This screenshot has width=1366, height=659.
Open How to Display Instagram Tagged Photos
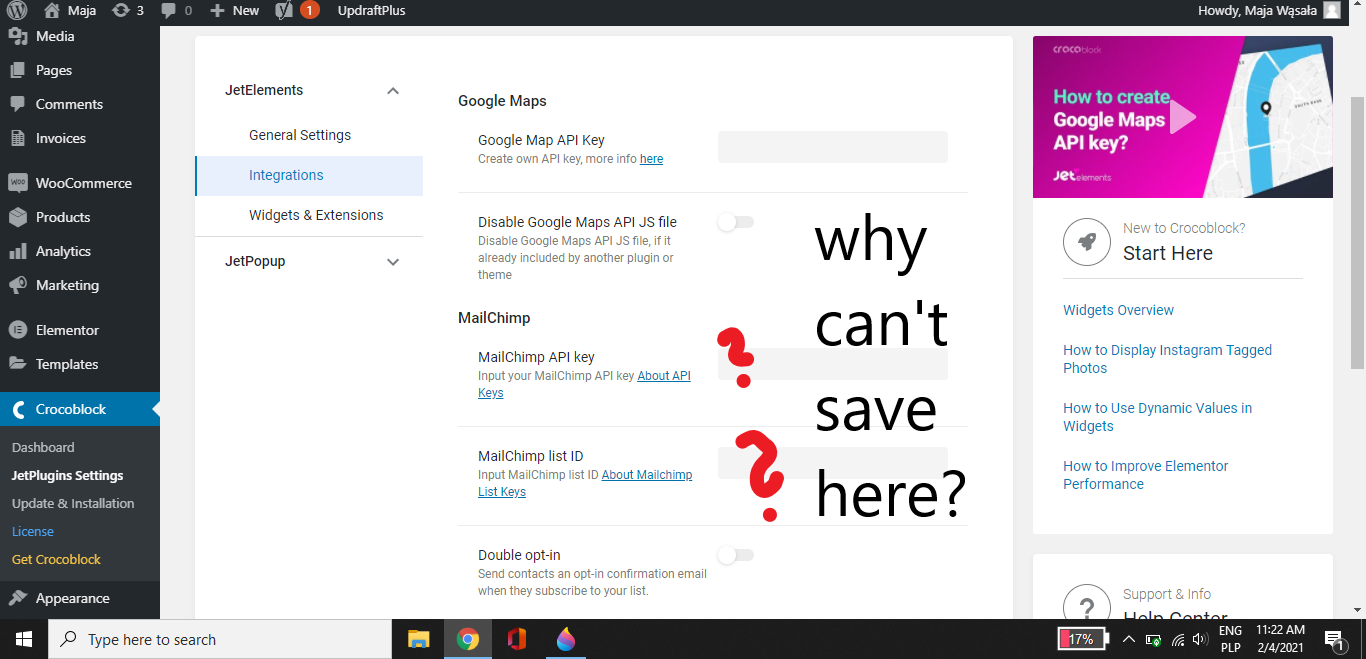(x=1167, y=359)
